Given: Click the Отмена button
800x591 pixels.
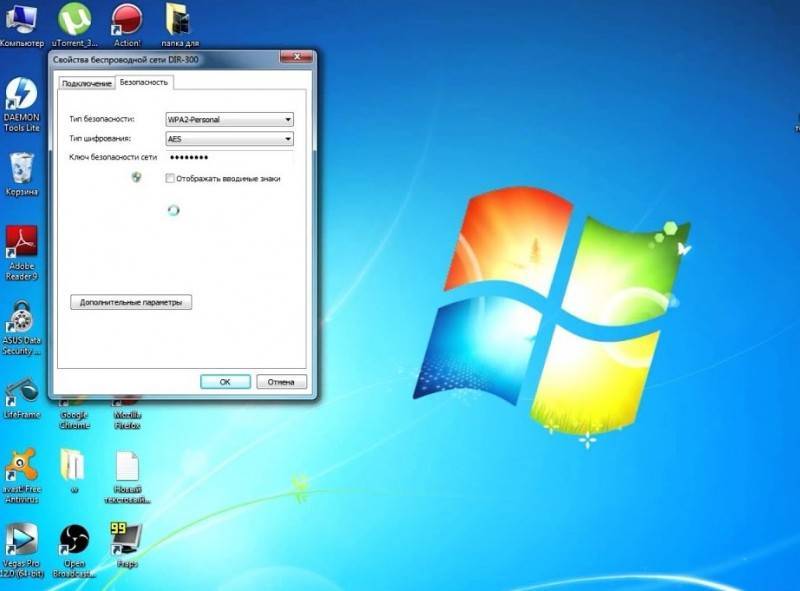Looking at the screenshot, I should (281, 382).
